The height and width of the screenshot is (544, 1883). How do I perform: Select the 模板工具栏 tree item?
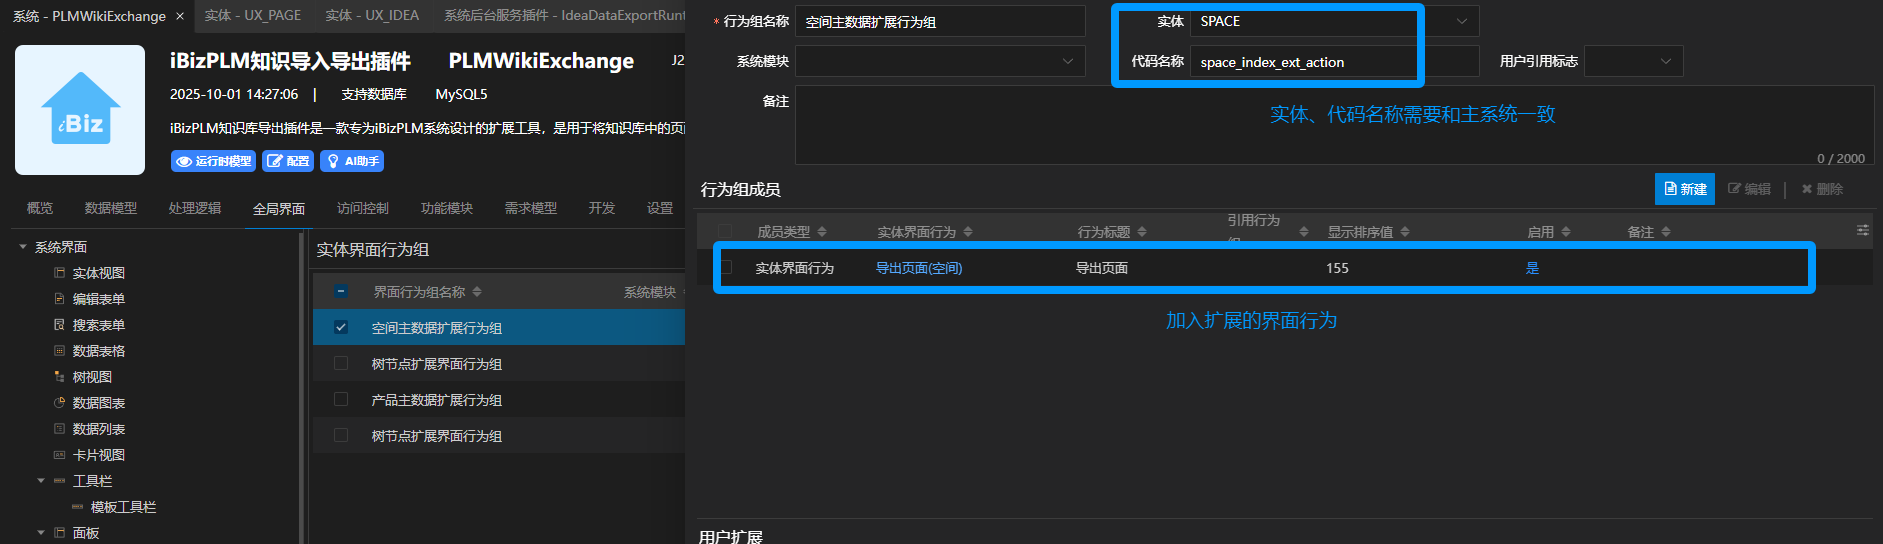[x=123, y=507]
